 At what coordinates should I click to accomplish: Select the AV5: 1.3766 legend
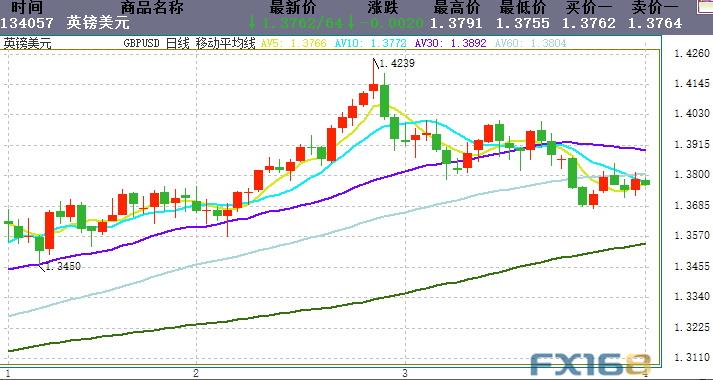pyautogui.click(x=294, y=44)
